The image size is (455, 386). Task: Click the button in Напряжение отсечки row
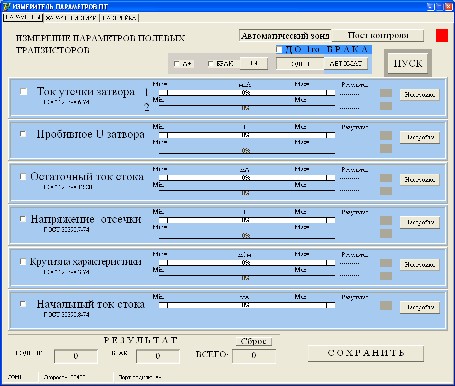pyautogui.click(x=420, y=222)
